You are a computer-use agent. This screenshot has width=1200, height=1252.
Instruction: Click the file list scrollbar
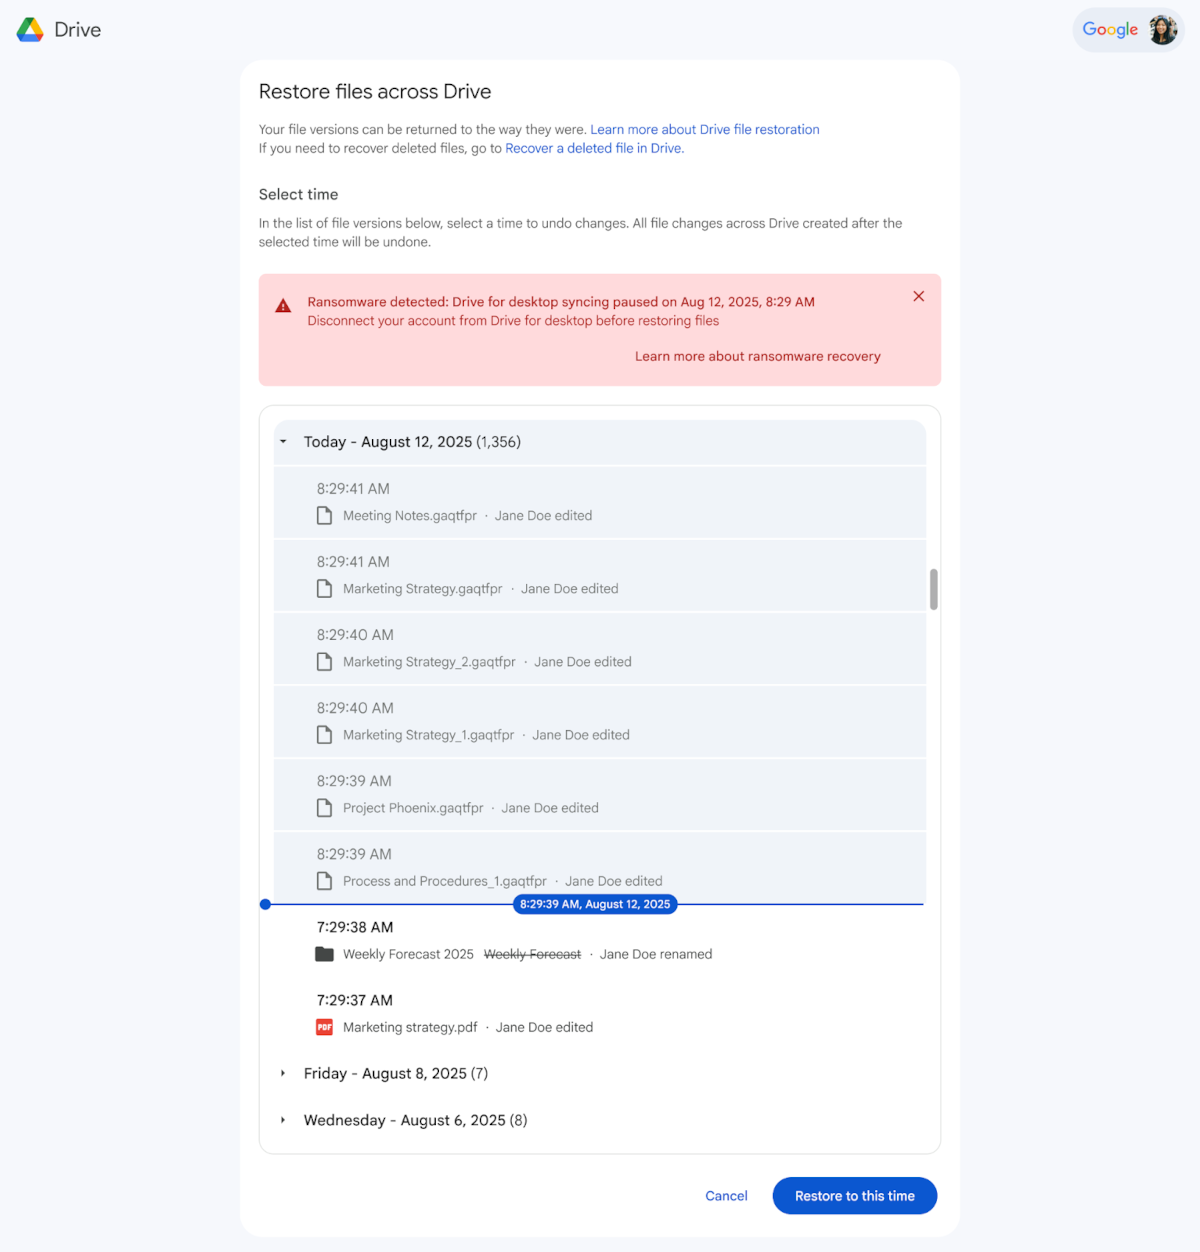(x=933, y=590)
